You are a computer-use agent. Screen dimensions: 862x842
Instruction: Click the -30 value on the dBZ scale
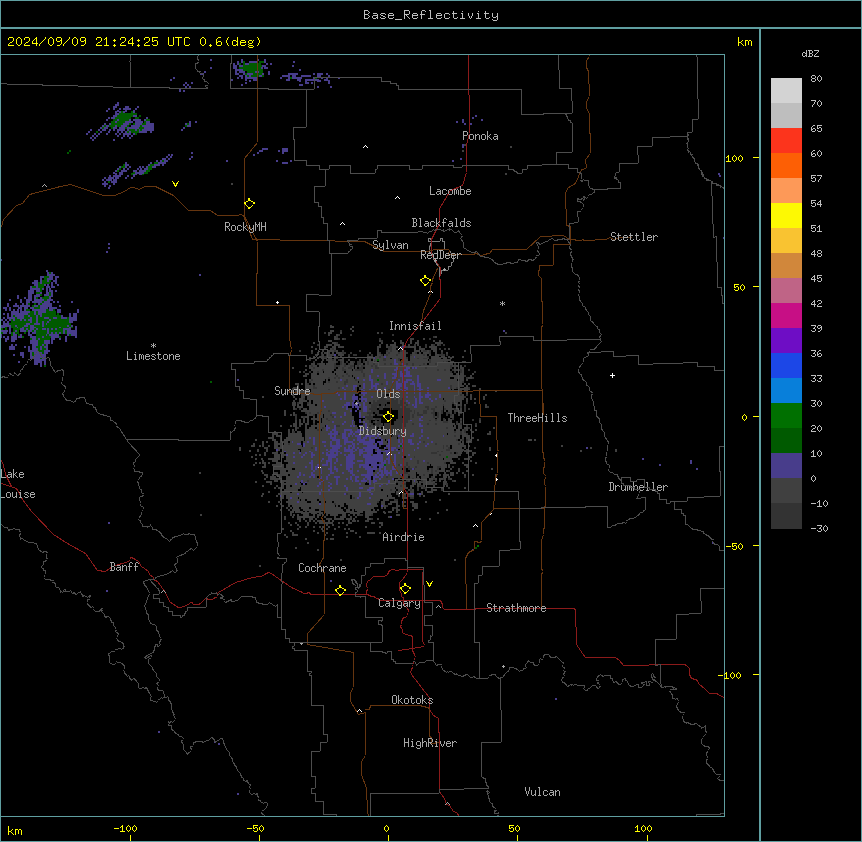click(819, 529)
